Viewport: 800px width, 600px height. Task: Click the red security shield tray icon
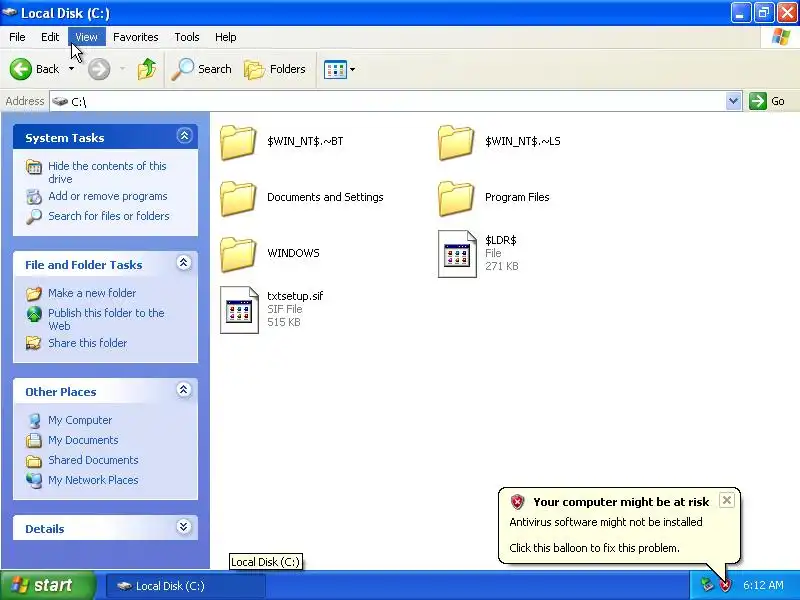click(x=725, y=585)
